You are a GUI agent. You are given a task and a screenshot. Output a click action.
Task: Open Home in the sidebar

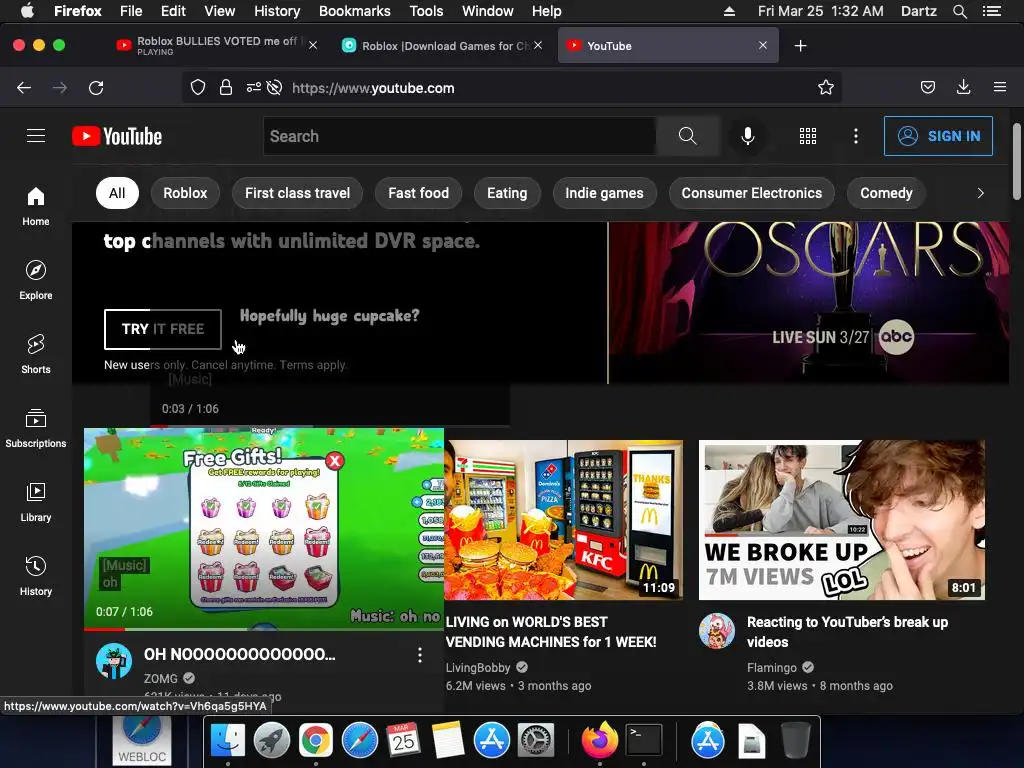36,206
